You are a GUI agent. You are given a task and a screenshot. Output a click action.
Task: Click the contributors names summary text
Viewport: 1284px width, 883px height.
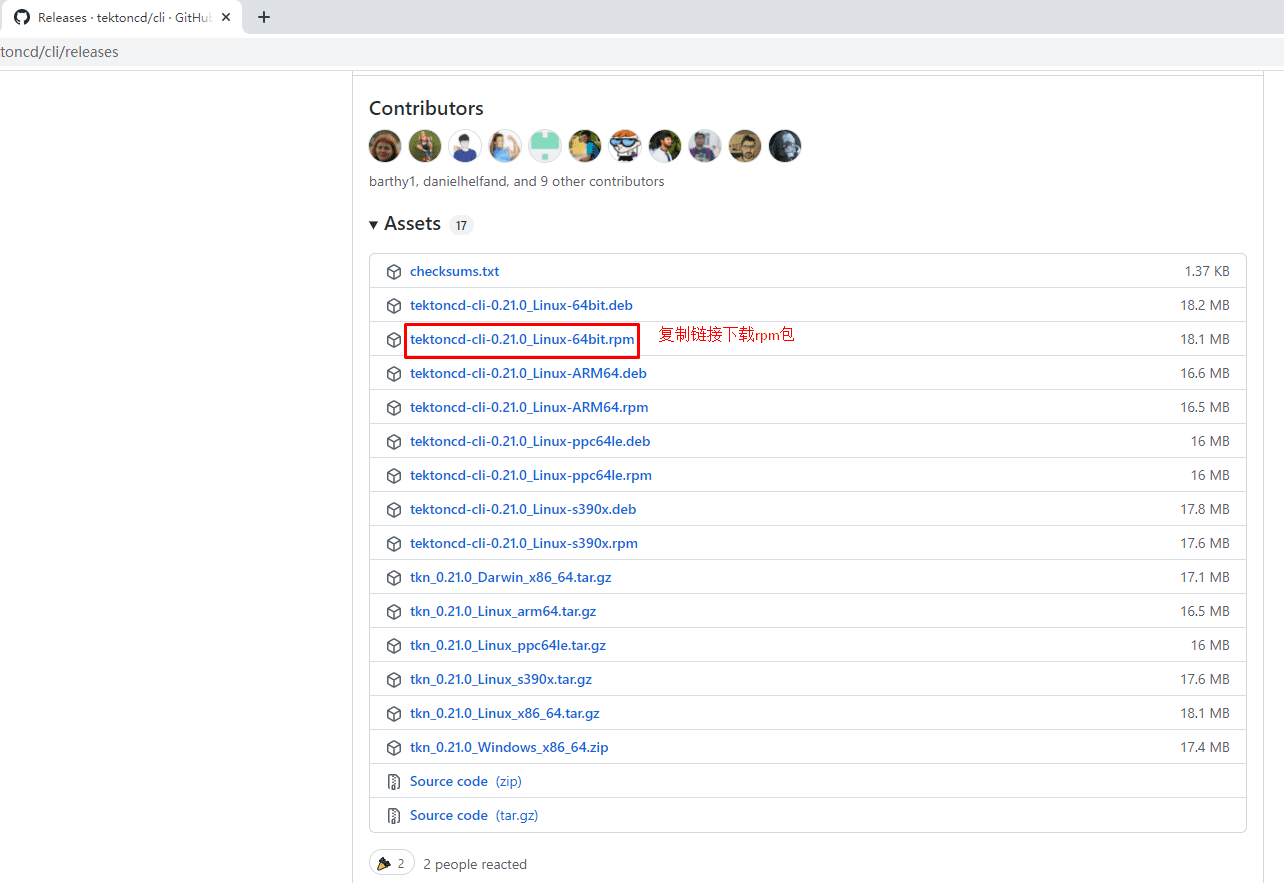click(x=517, y=181)
